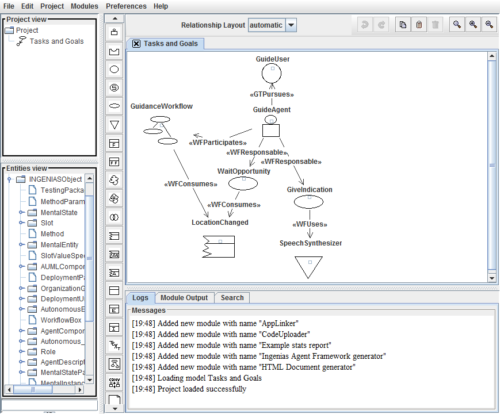Image resolution: width=500 pixels, height=414 pixels.
Task: Open the Relationship Layout dropdown
Action: click(291, 25)
